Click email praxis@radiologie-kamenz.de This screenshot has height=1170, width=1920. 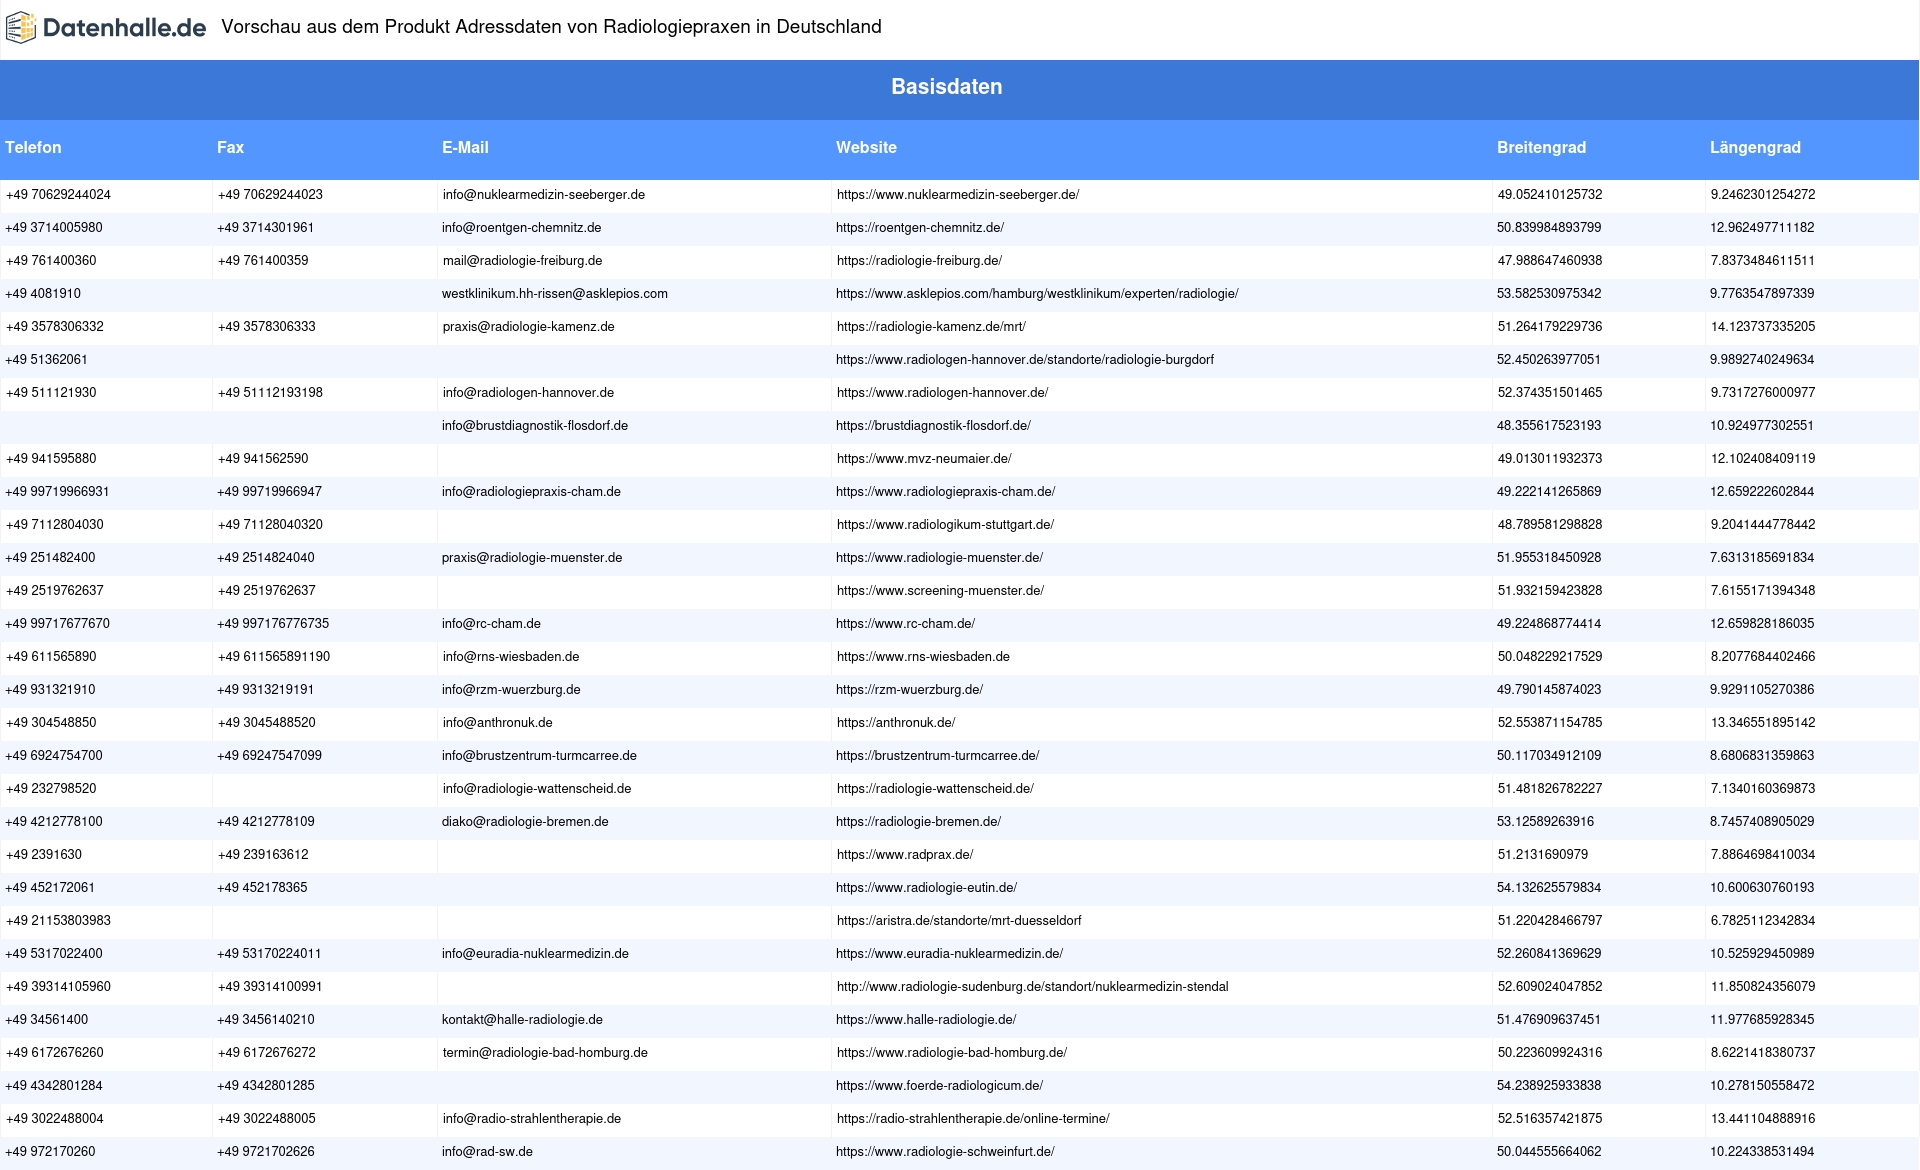[529, 327]
